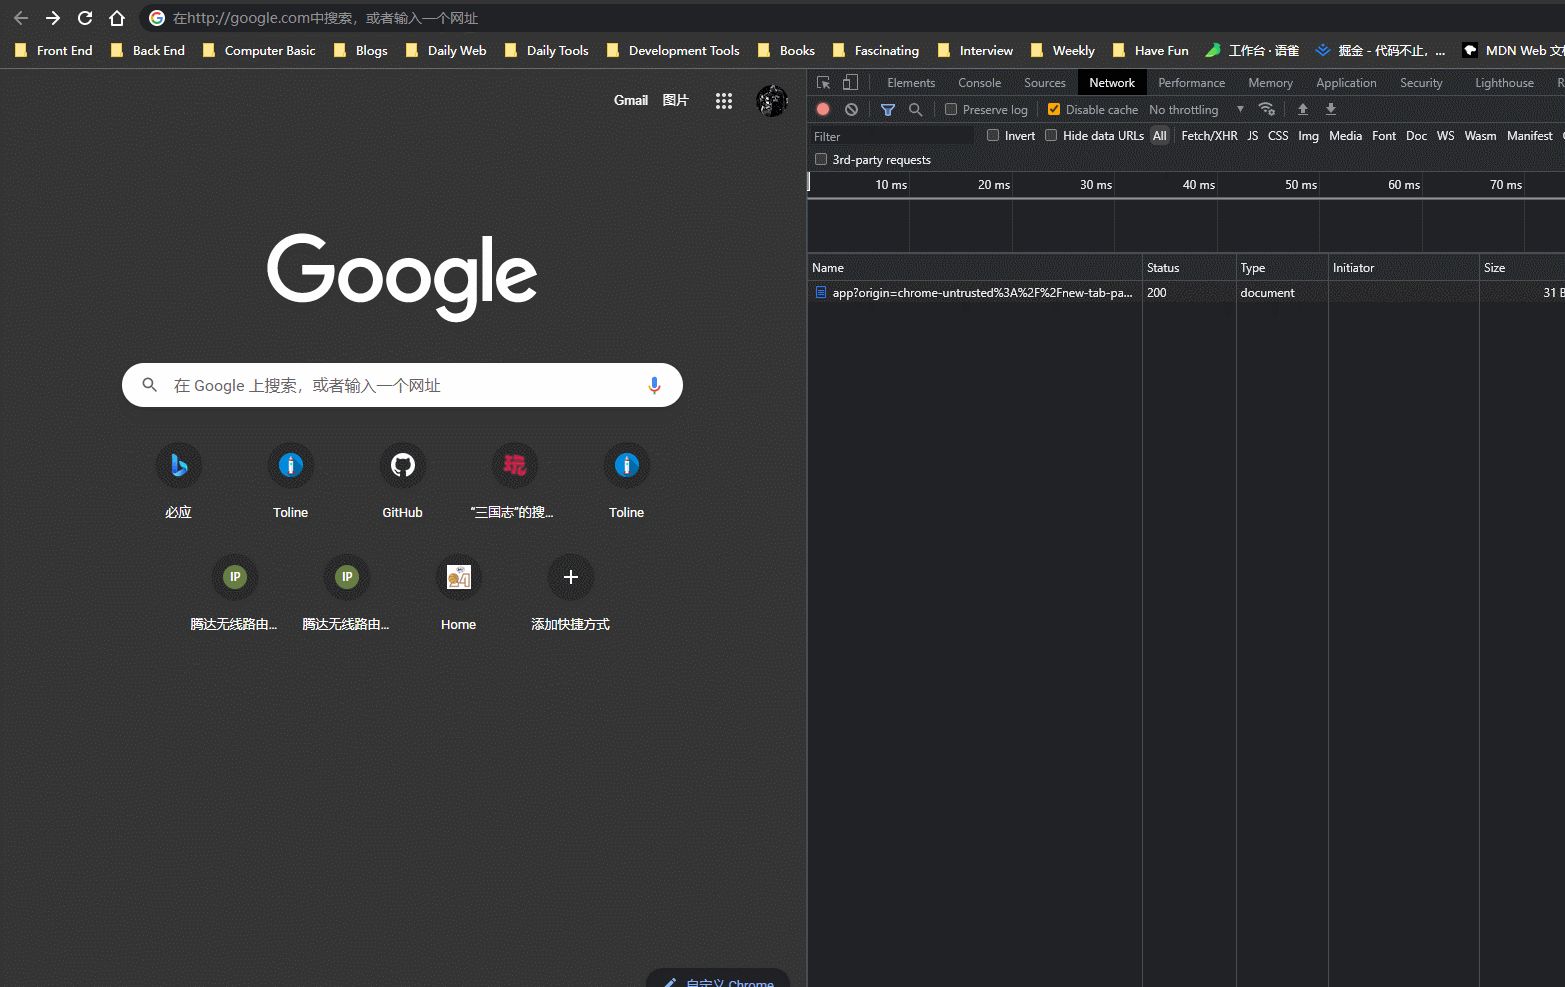Viewport: 1565px width, 987px height.
Task: Open the Home shortcut tile
Action: pos(459,593)
